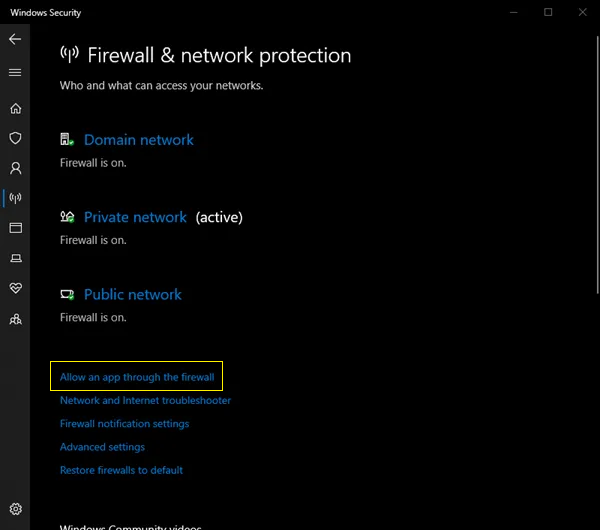Viewport: 600px width, 530px height.
Task: Click Allow an app through the firewall
Action: pos(137,377)
